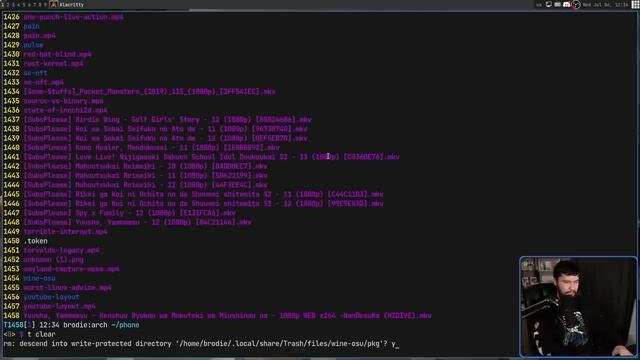Click line number 1445
This screenshot has height=360, width=640.
pyautogui.click(x=11, y=194)
